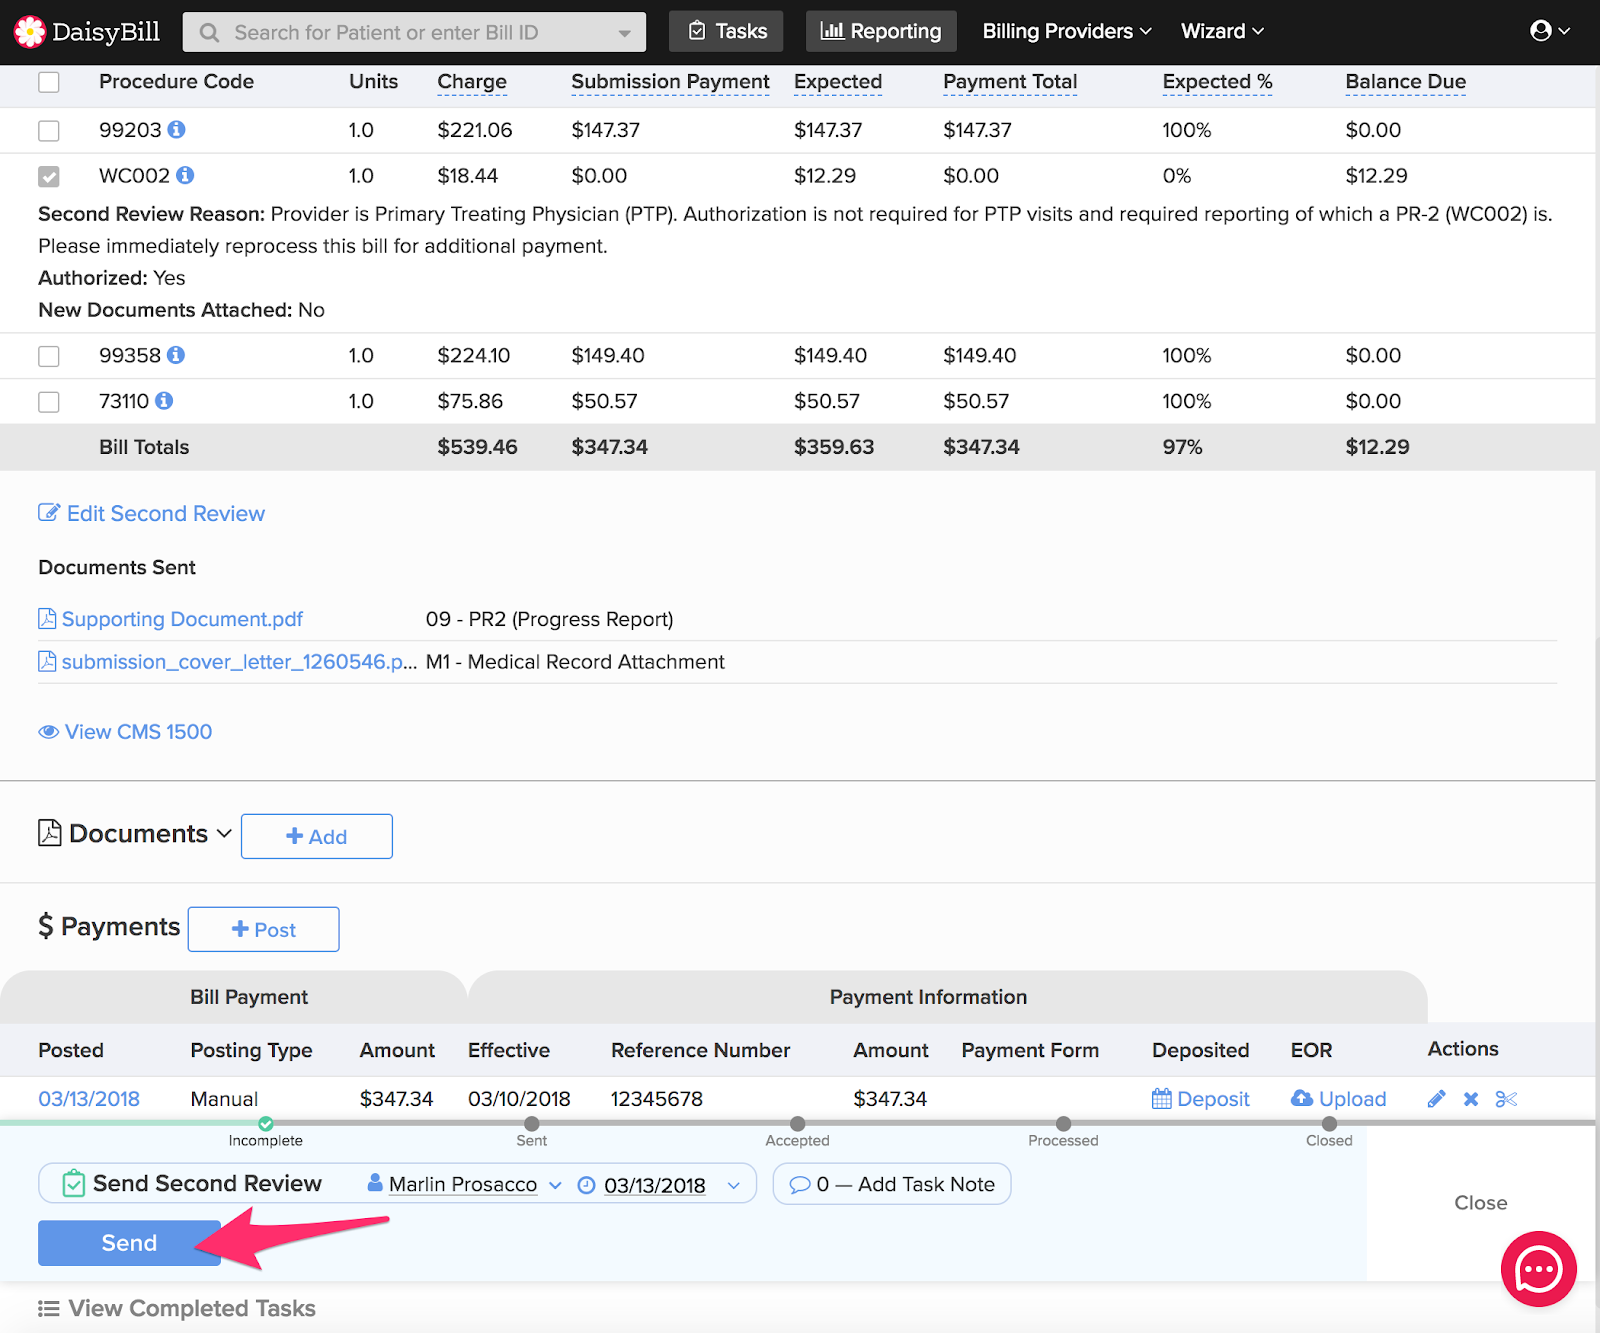The width and height of the screenshot is (1600, 1333).
Task: Check the box for procedure 99203
Action: click(49, 131)
